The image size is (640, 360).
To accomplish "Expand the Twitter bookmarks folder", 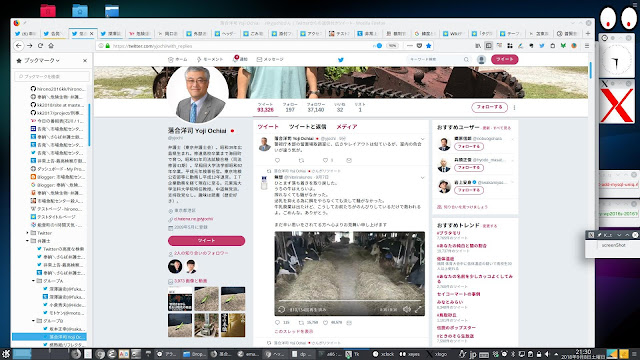I will point(28,233).
